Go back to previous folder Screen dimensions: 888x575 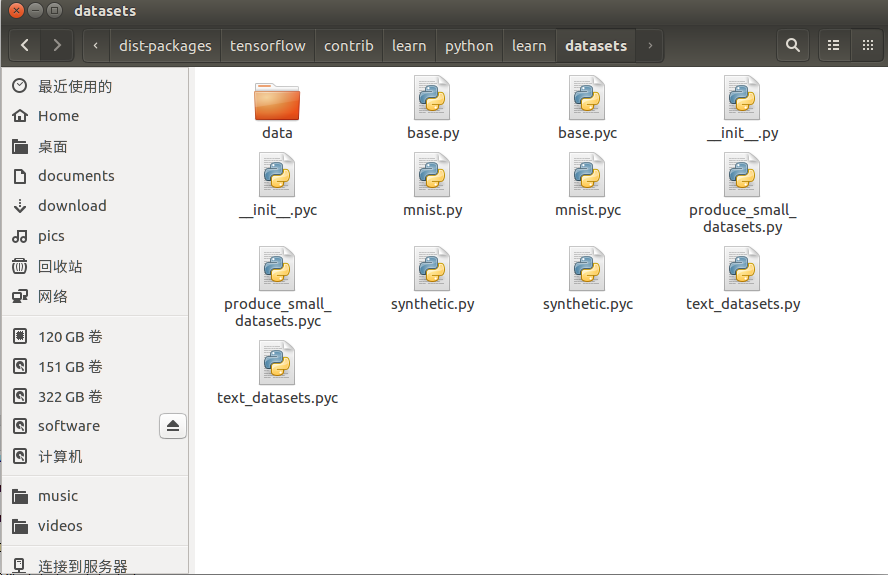[25, 45]
